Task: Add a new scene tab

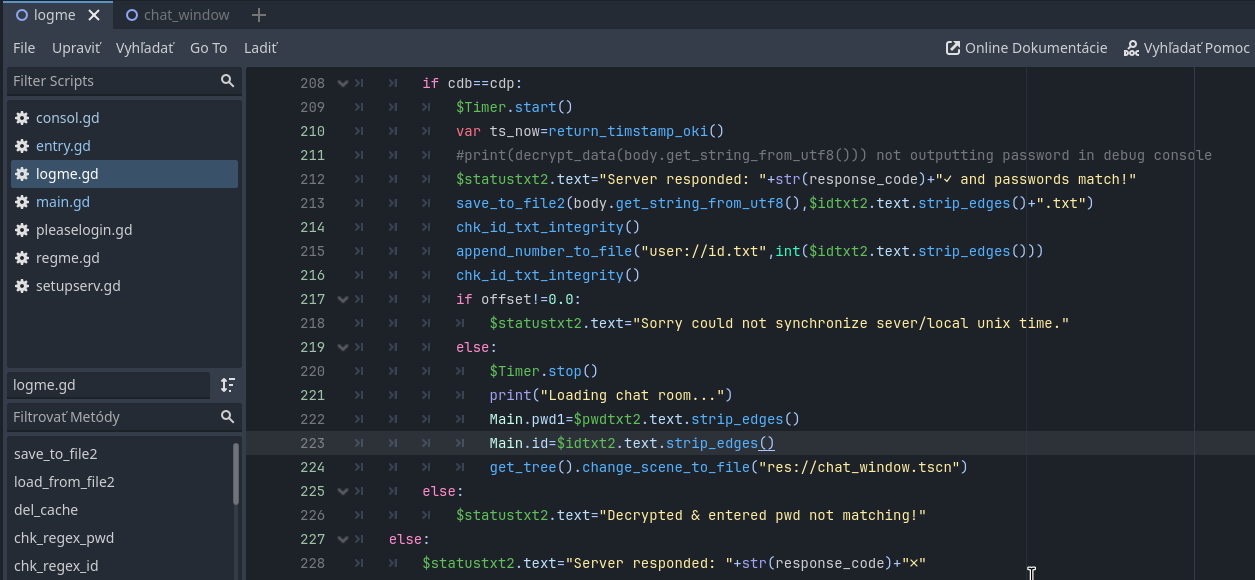Action: click(259, 15)
